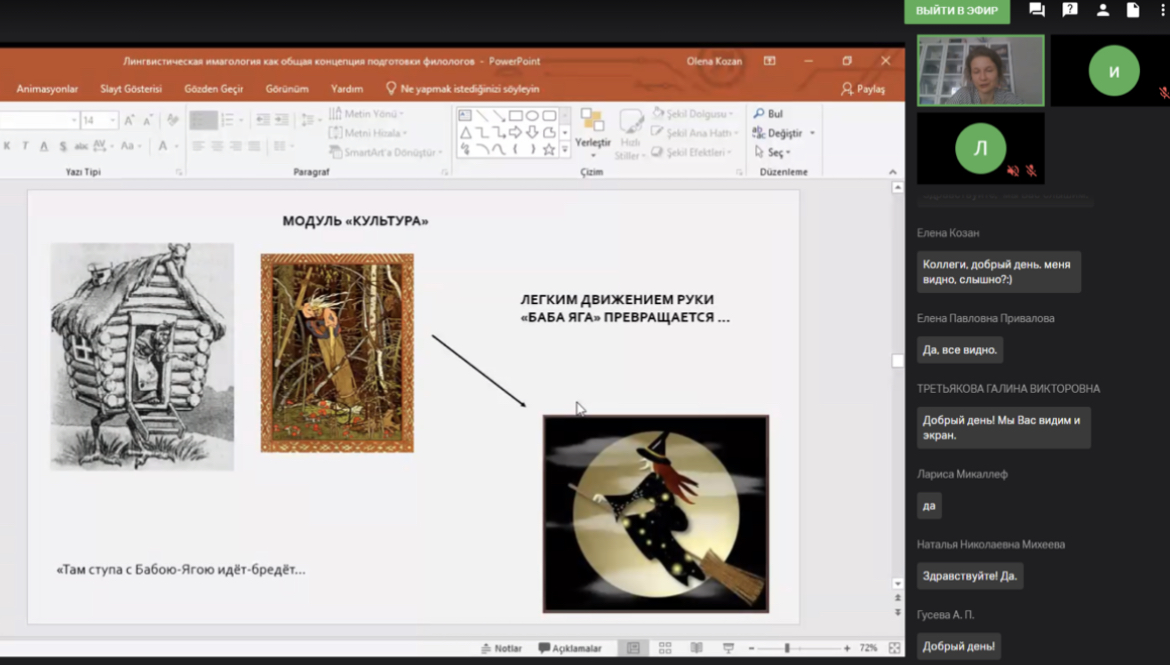This screenshot has height=665, width=1170.
Task: Click decrease font size icon
Action: point(148,120)
